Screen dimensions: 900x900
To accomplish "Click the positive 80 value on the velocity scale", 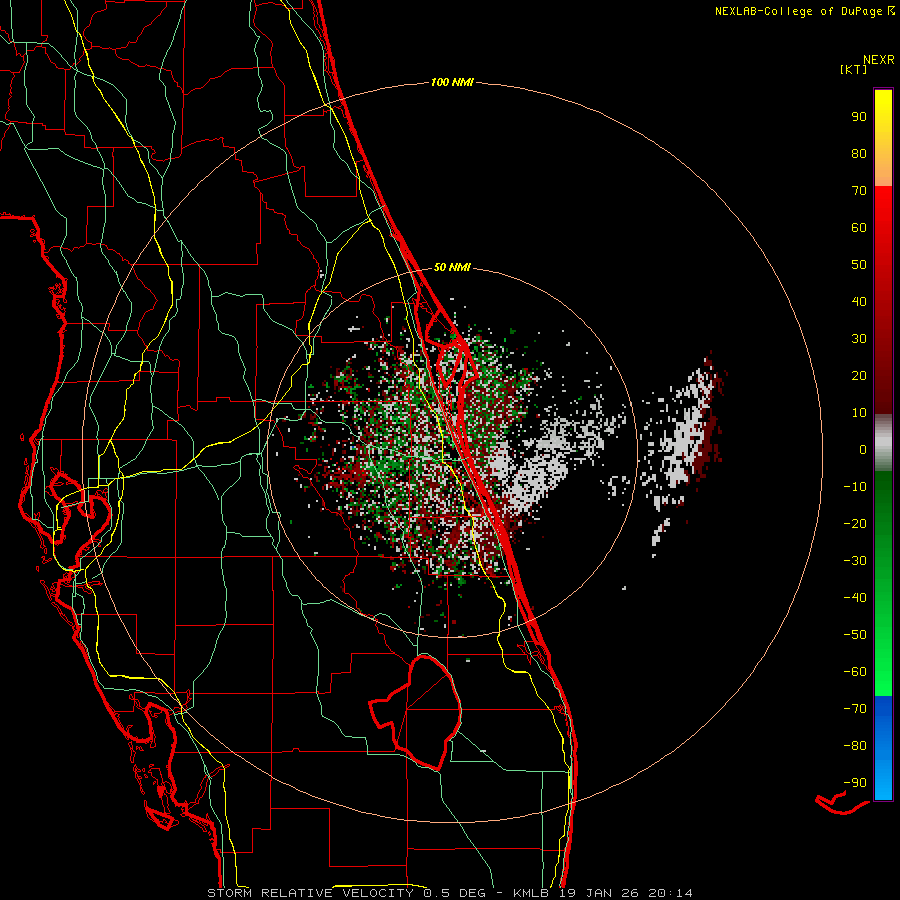I will 859,154.
